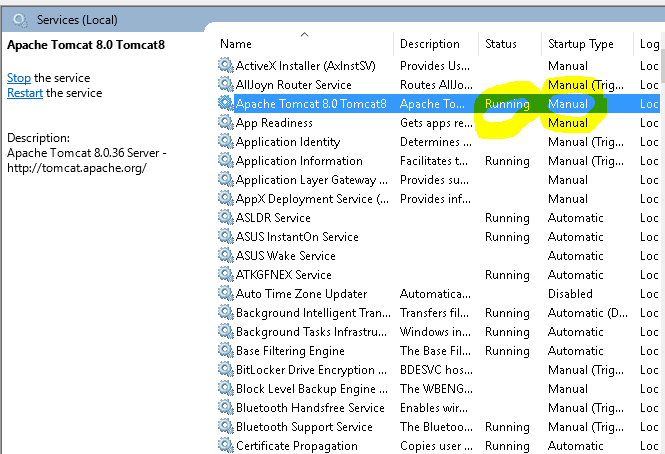Select the Block Level Backup Engine name
The image size is (665, 454).
point(312,389)
